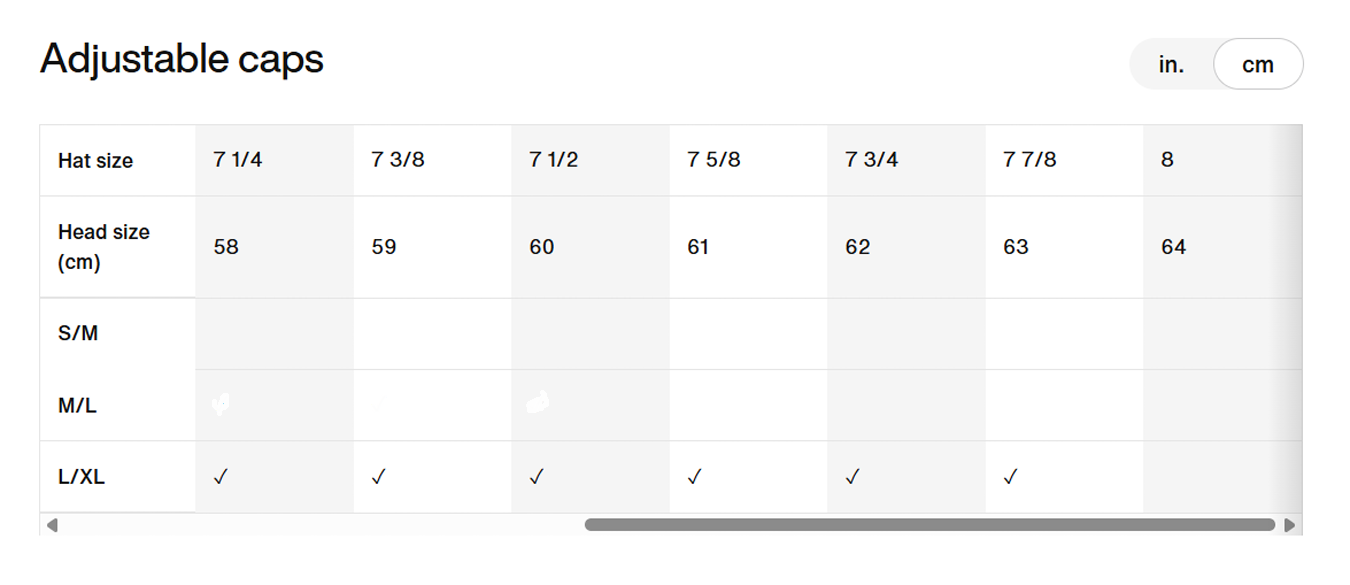Switch units to inches
1350x585 pixels.
[x=1171, y=65]
